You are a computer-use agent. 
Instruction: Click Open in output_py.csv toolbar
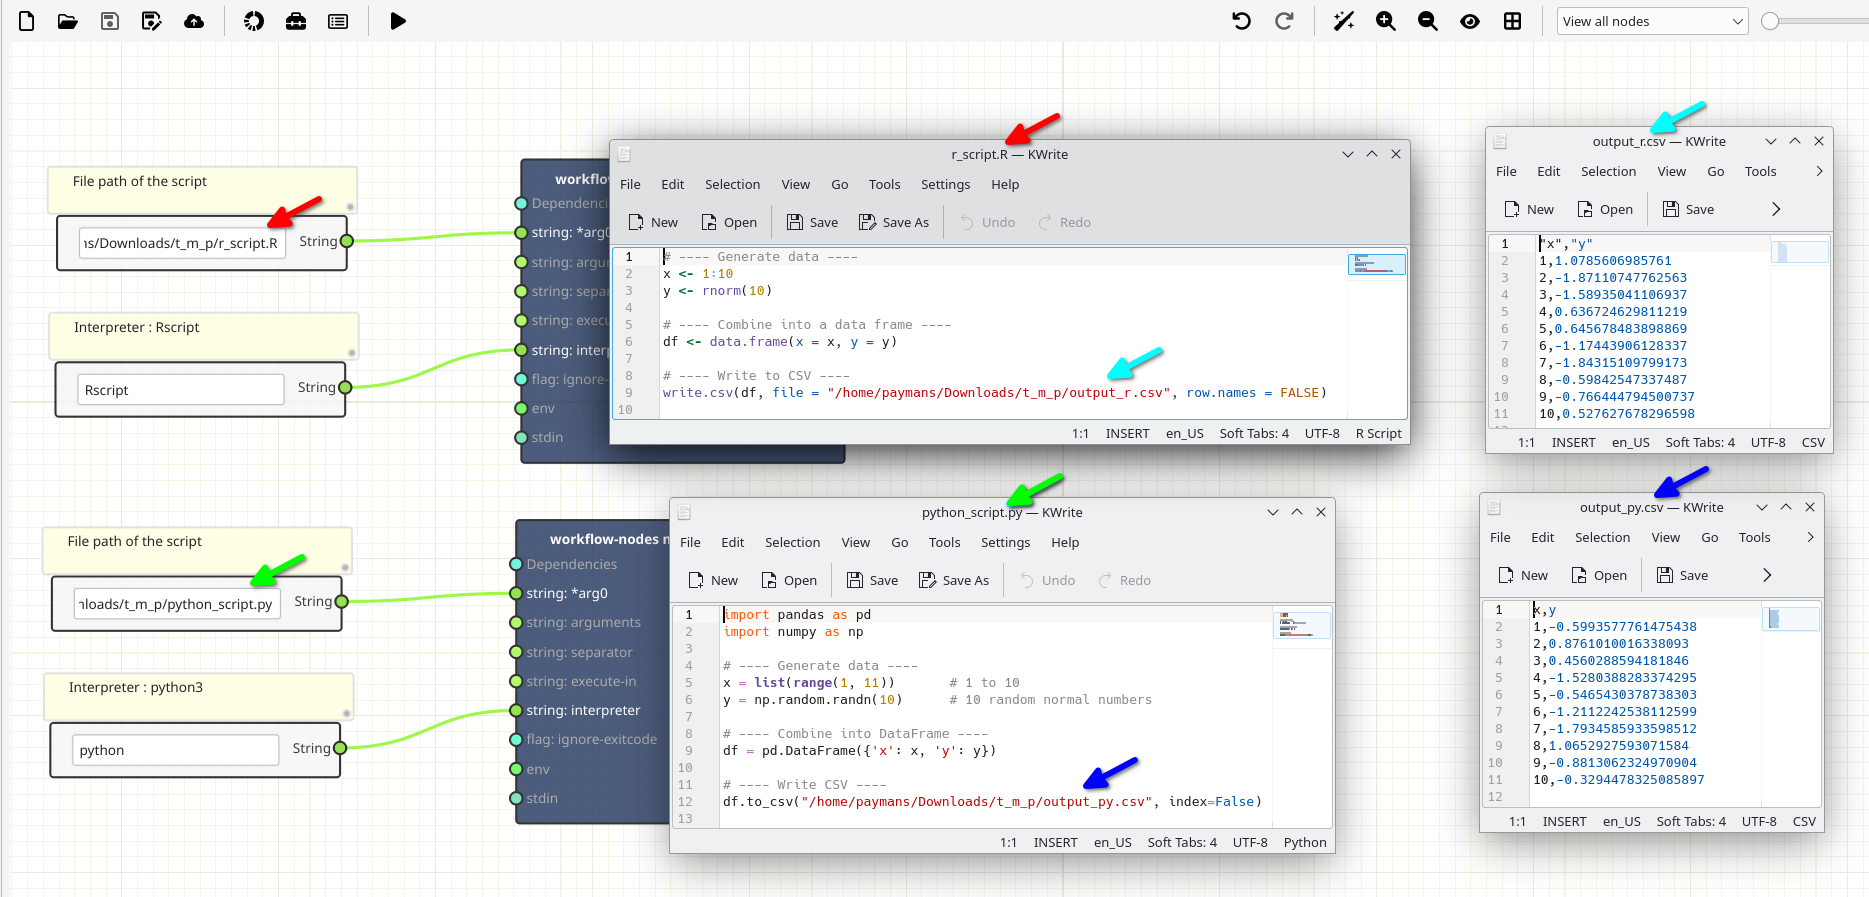click(1599, 575)
